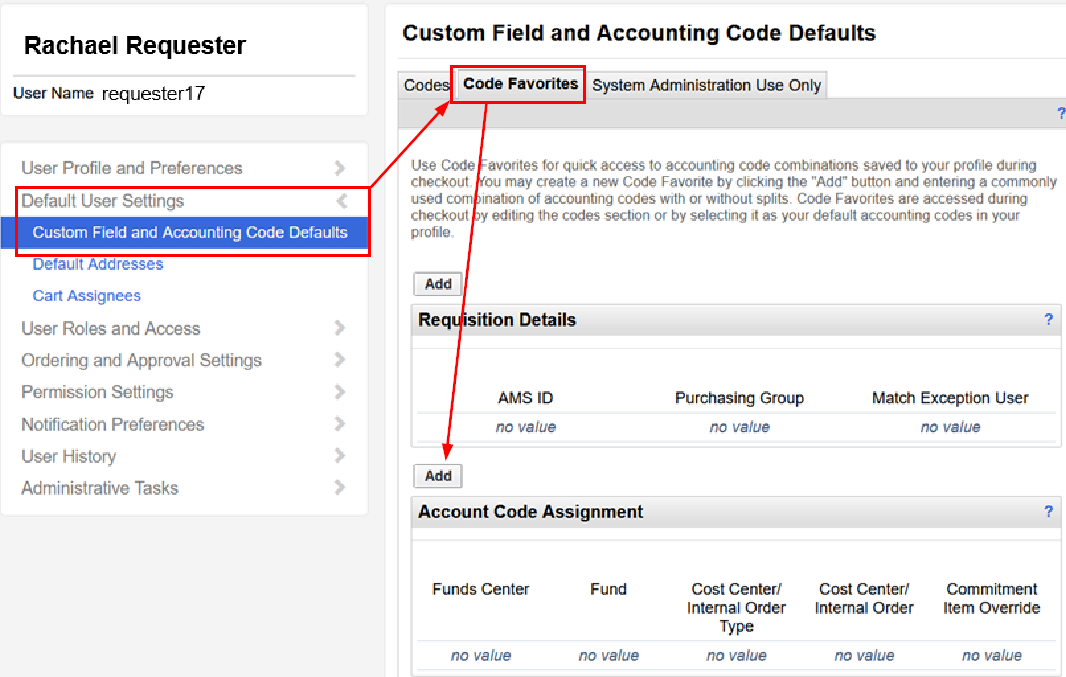Click the Rachael Requester profile name

click(x=135, y=45)
